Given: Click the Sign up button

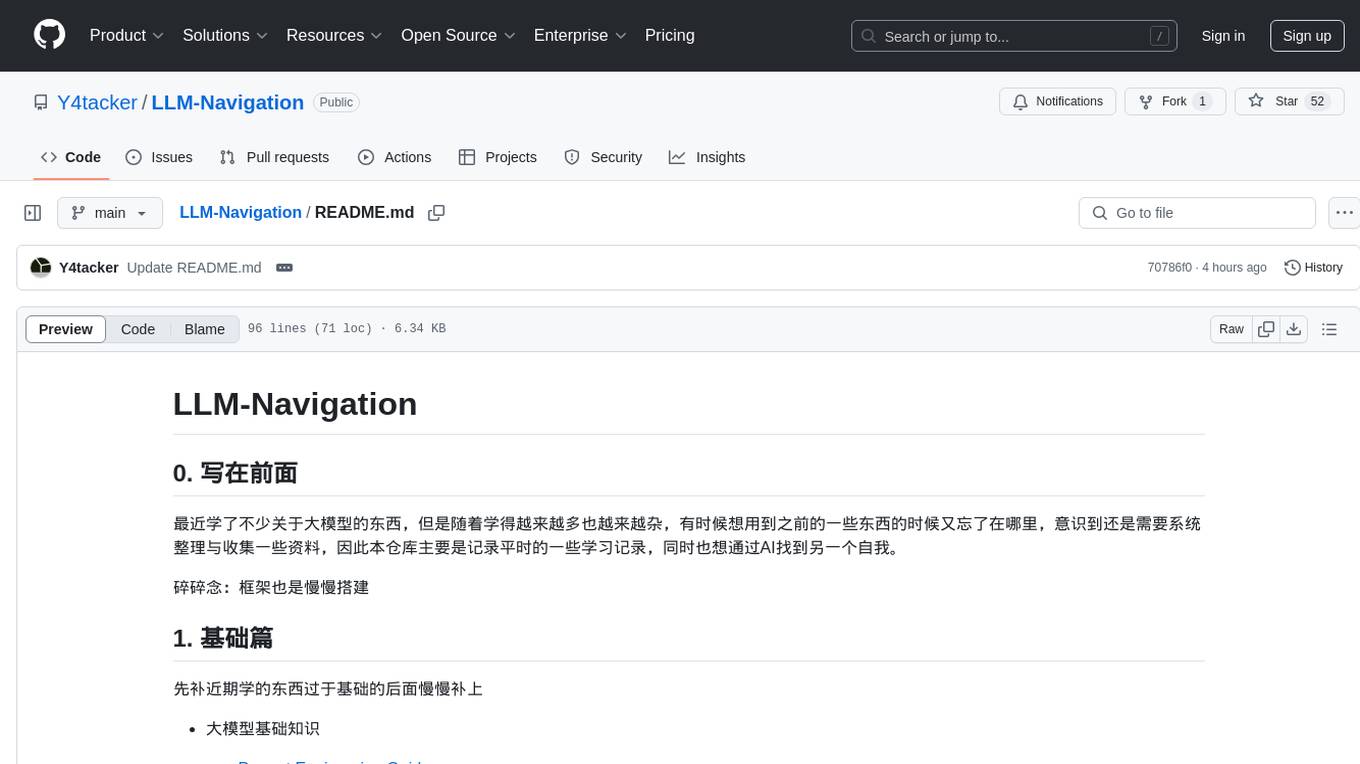Looking at the screenshot, I should coord(1307,36).
